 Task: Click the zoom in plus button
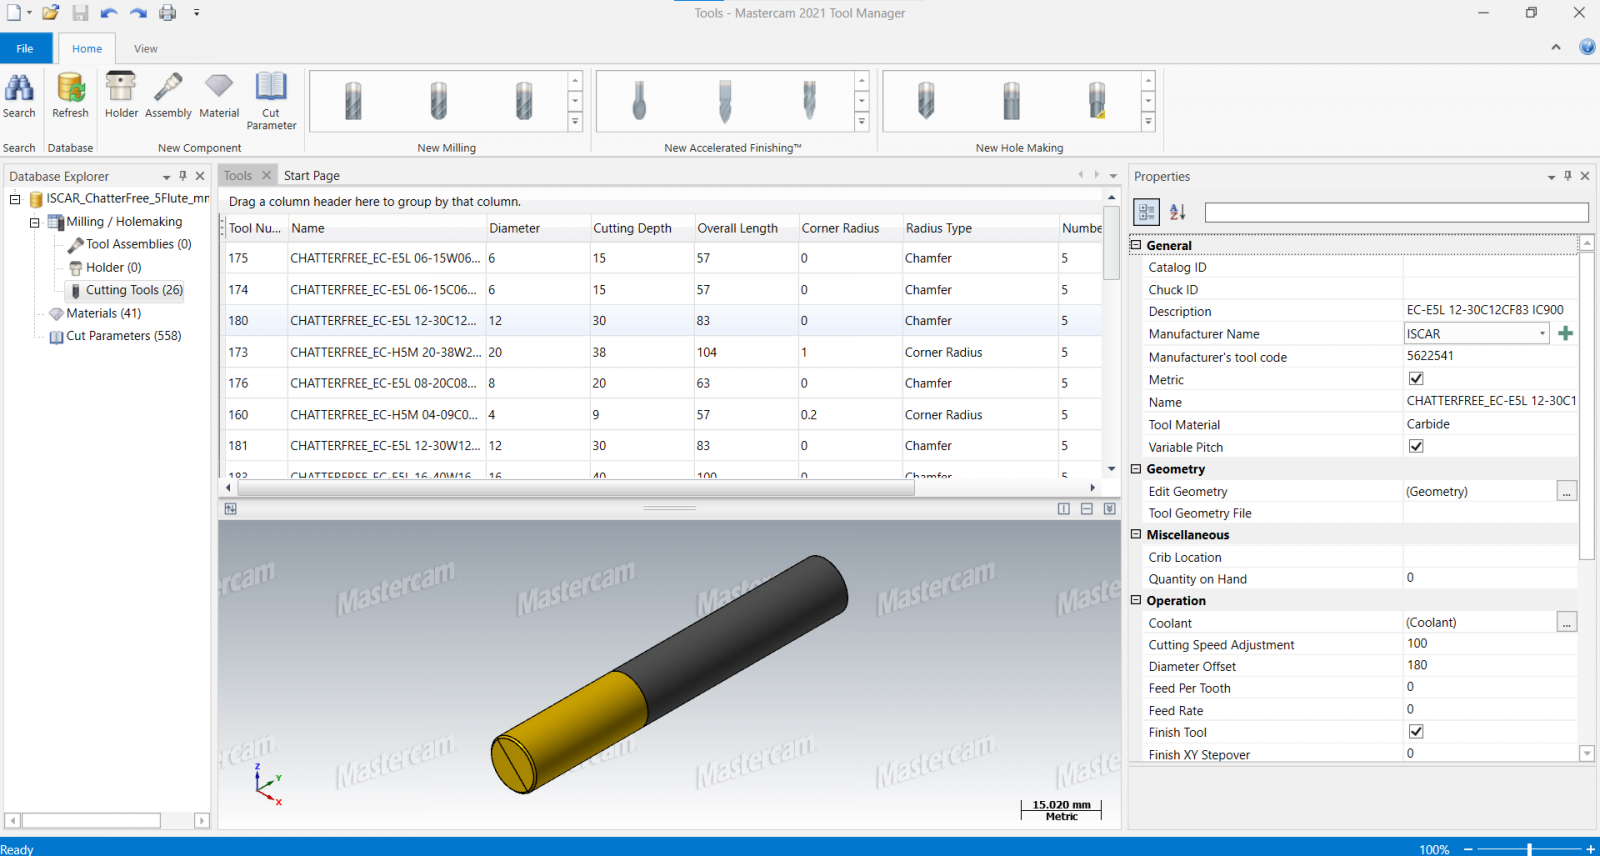(1590, 849)
